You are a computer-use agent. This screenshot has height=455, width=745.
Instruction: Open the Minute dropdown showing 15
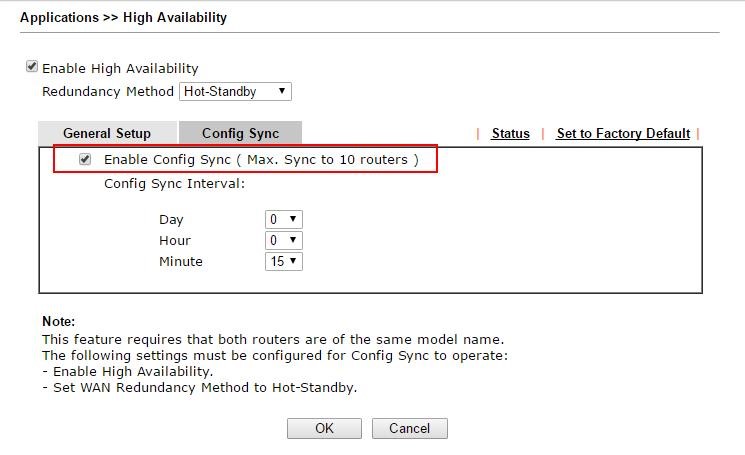click(283, 261)
